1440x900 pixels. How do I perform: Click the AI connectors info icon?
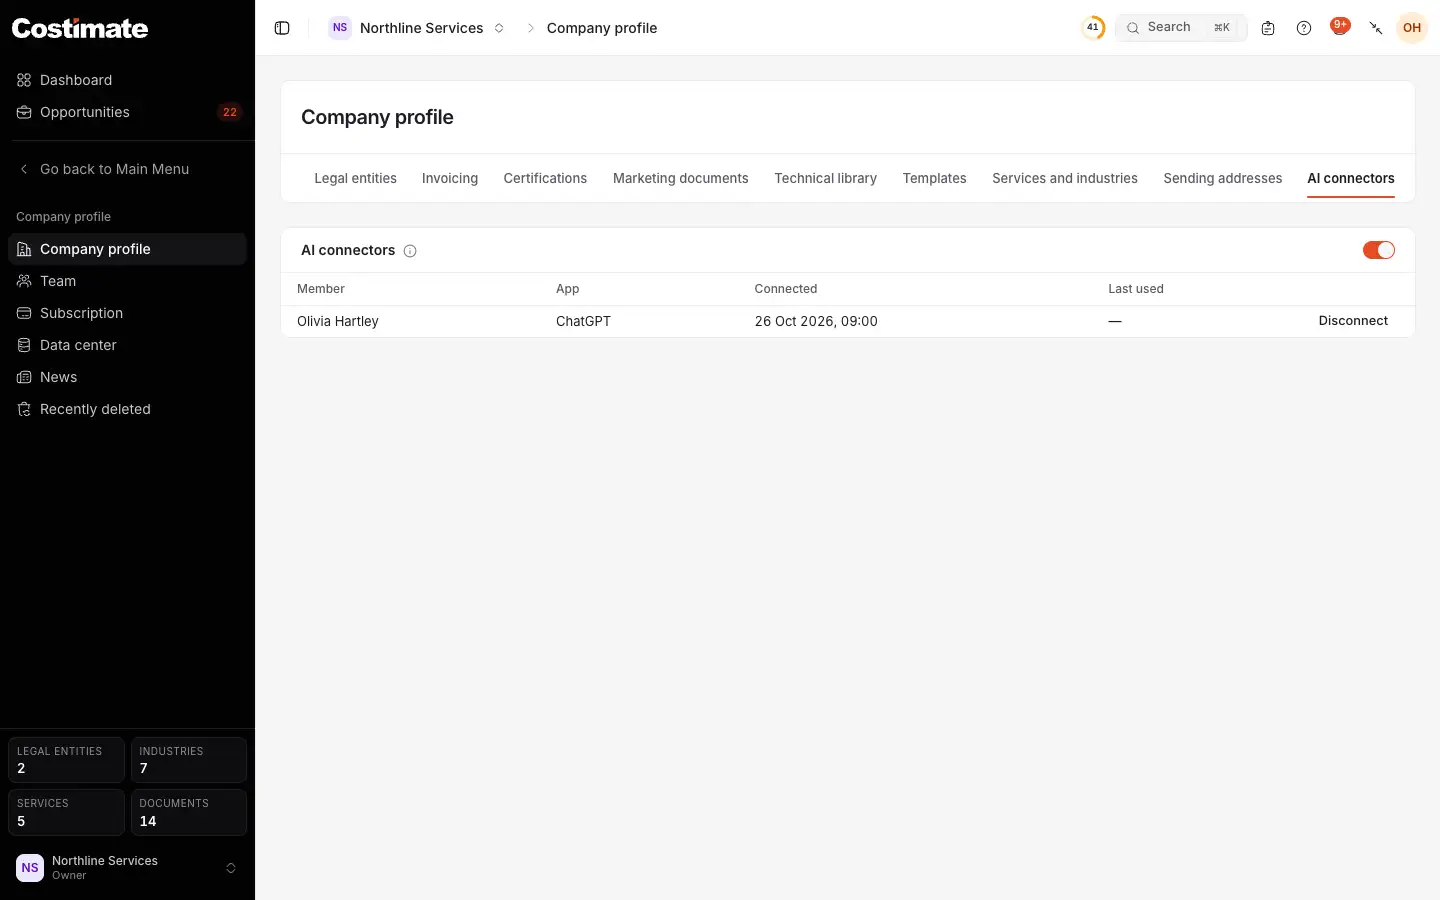410,251
